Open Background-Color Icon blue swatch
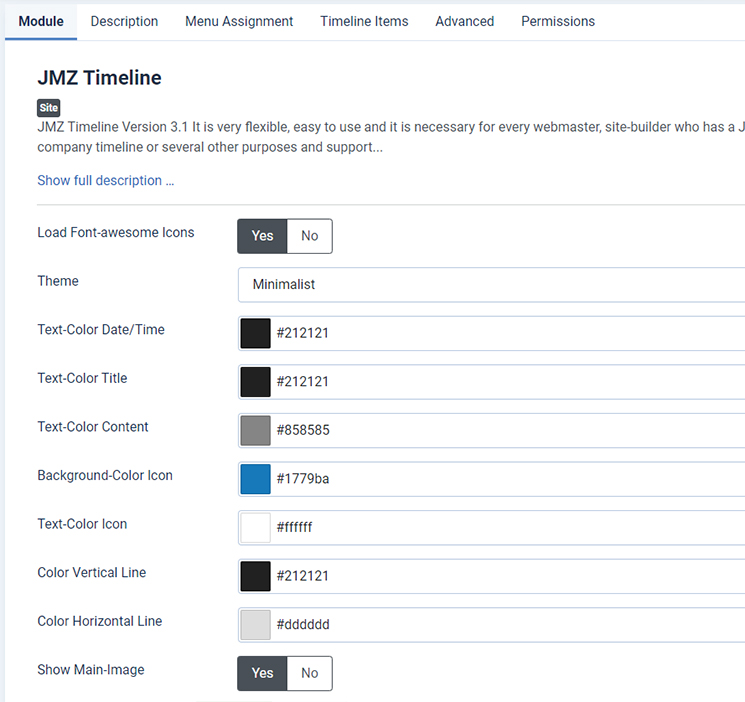 256,479
